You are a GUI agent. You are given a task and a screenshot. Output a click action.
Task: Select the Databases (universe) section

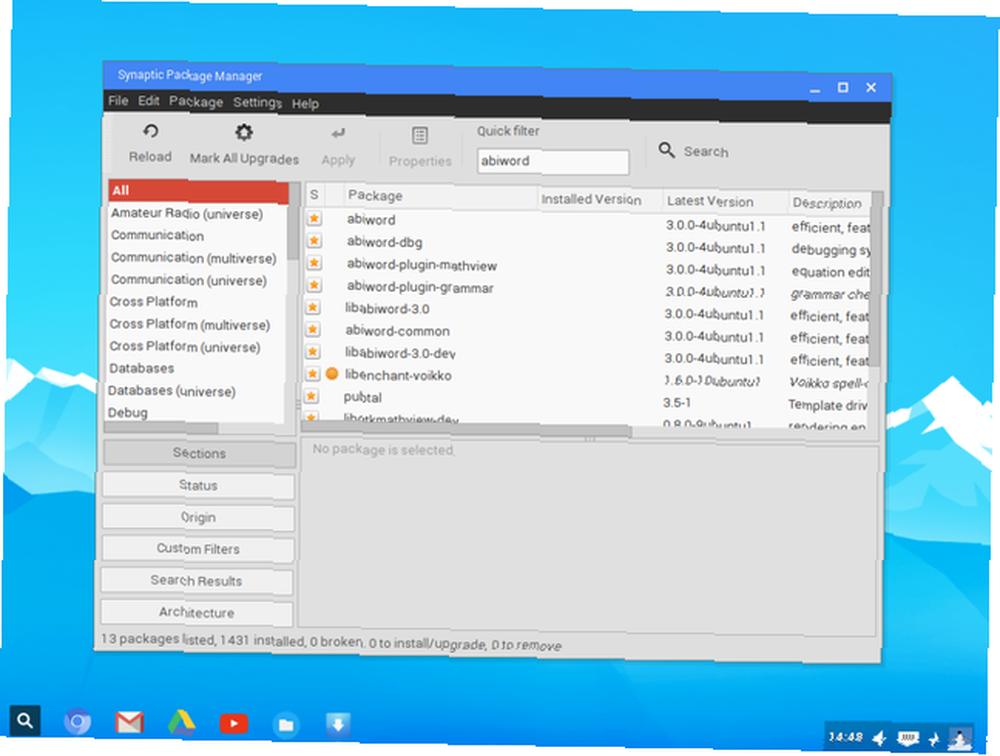[x=172, y=391]
